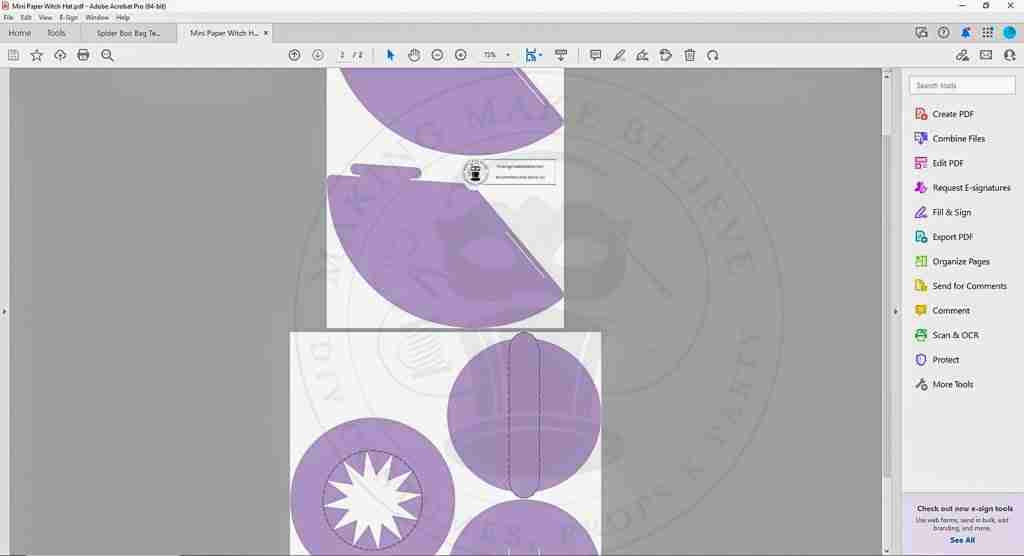This screenshot has width=1024, height=556.
Task: Click the page number input box
Action: pyautogui.click(x=342, y=55)
